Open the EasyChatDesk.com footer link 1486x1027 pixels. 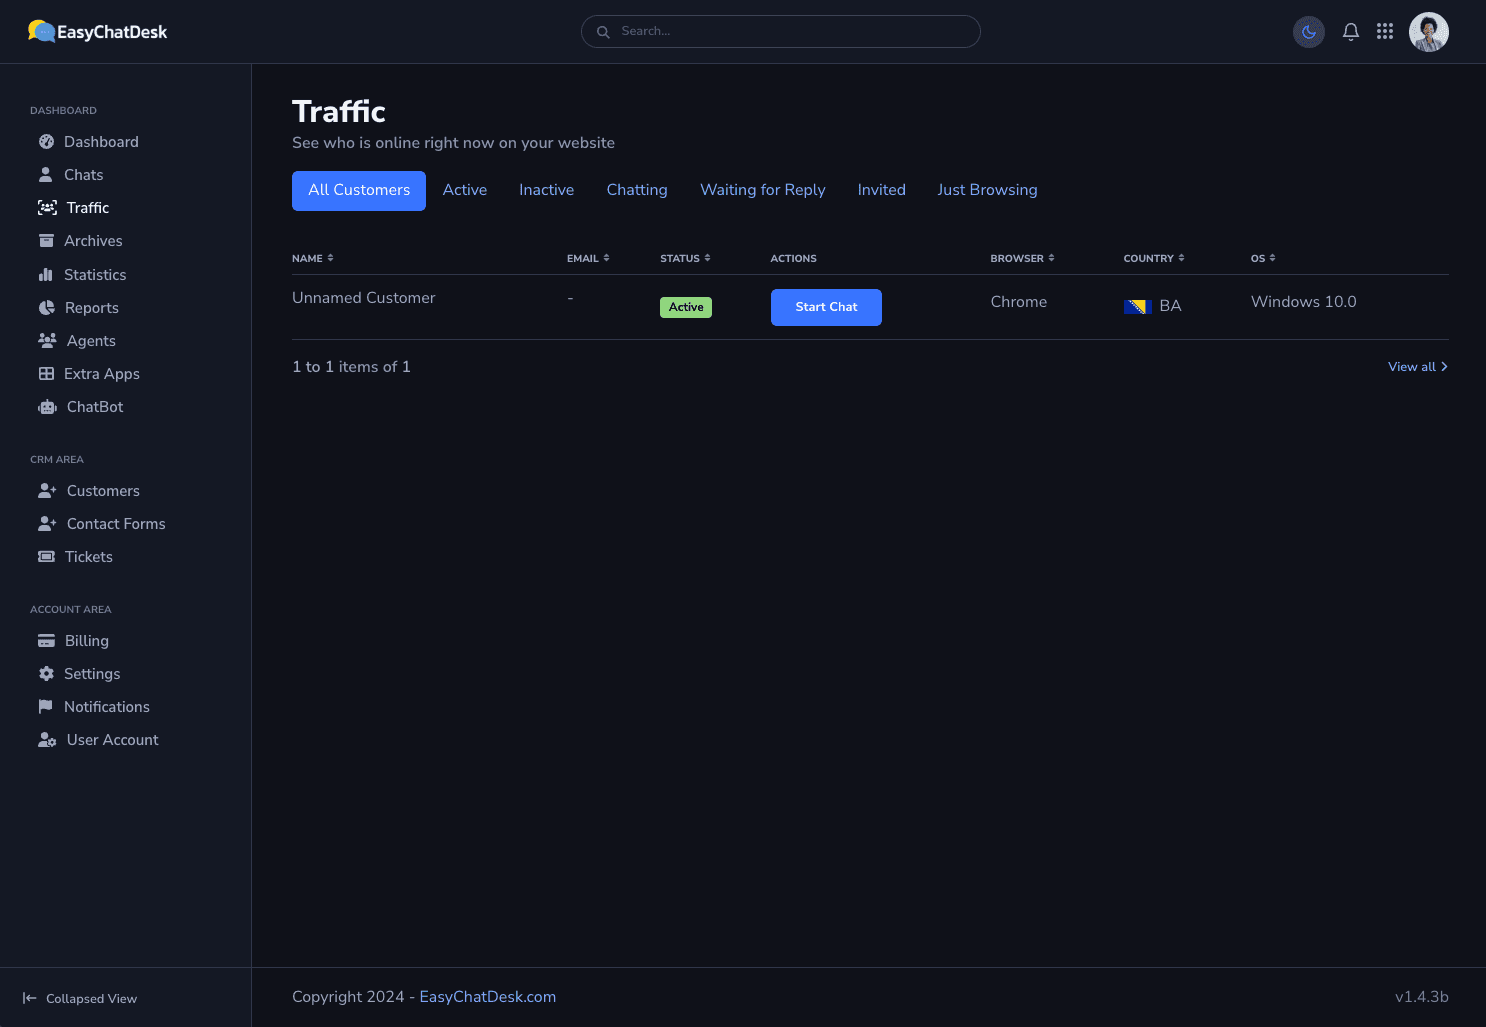(x=488, y=997)
